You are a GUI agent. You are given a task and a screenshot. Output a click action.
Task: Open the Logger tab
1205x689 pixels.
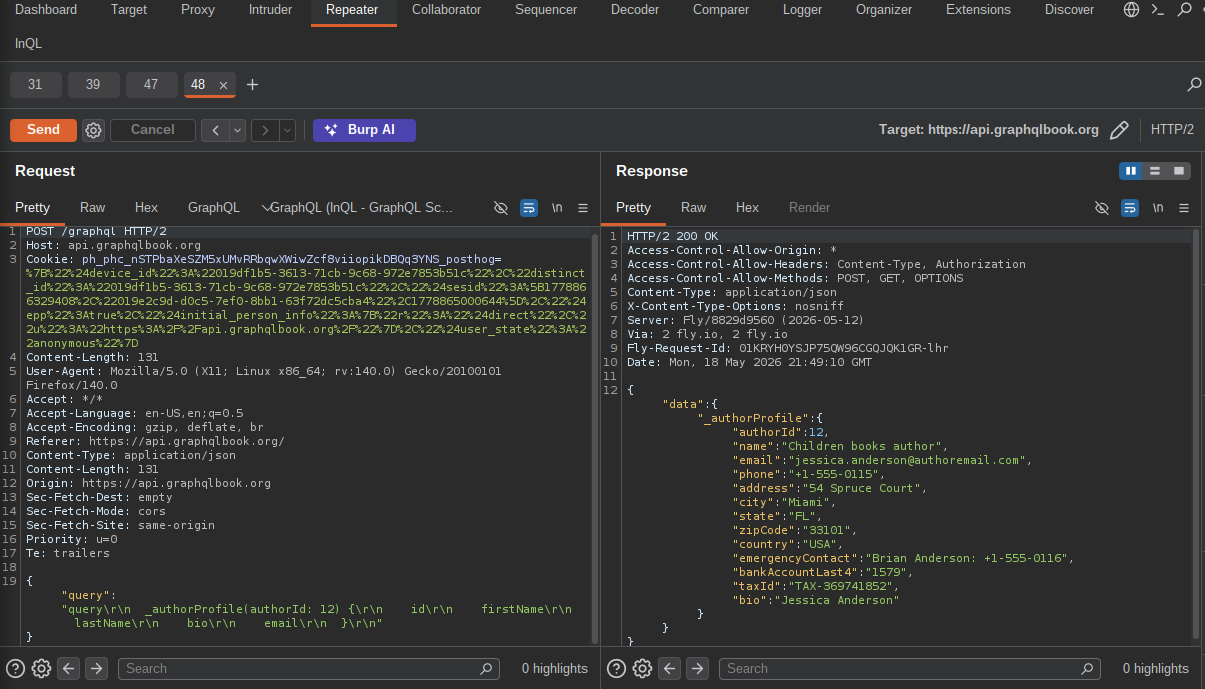802,10
